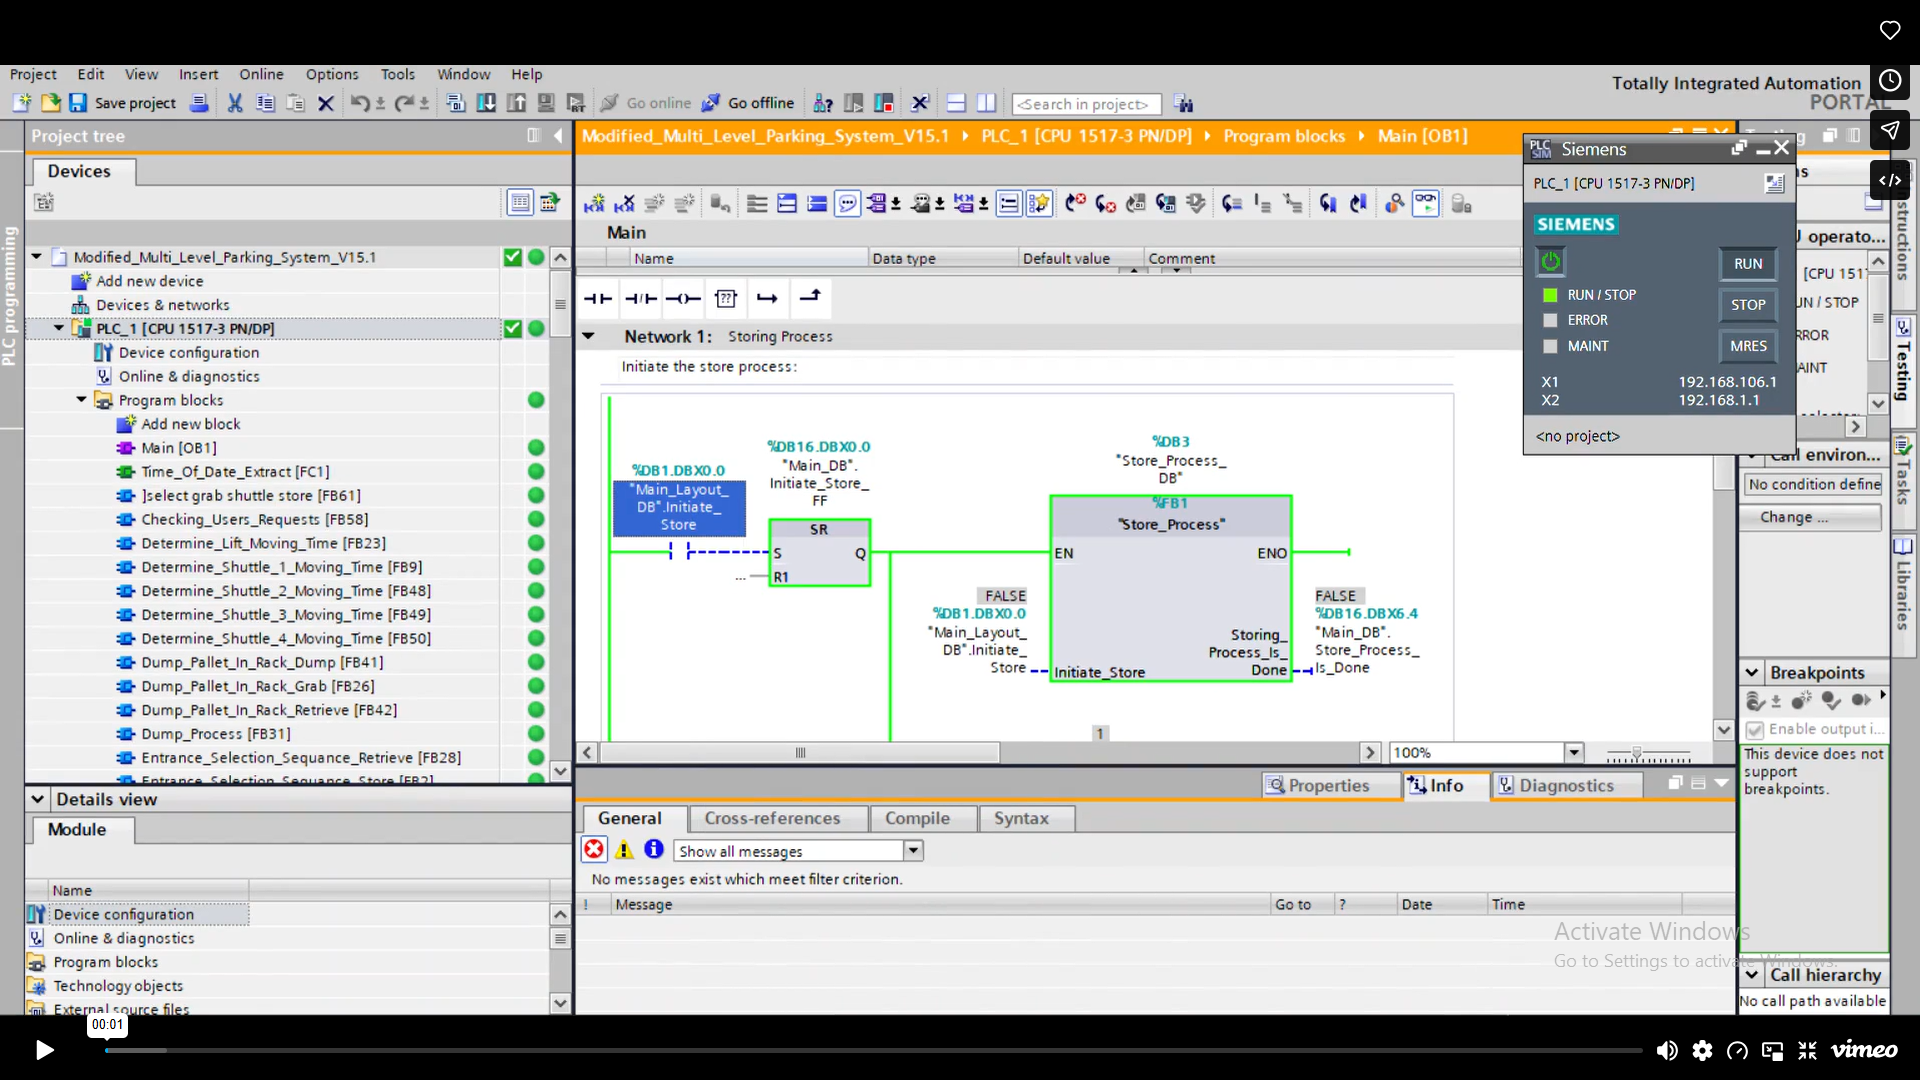Viewport: 1920px width, 1080px height.
Task: Switch to the Diagnostics tab
Action: 1566,786
